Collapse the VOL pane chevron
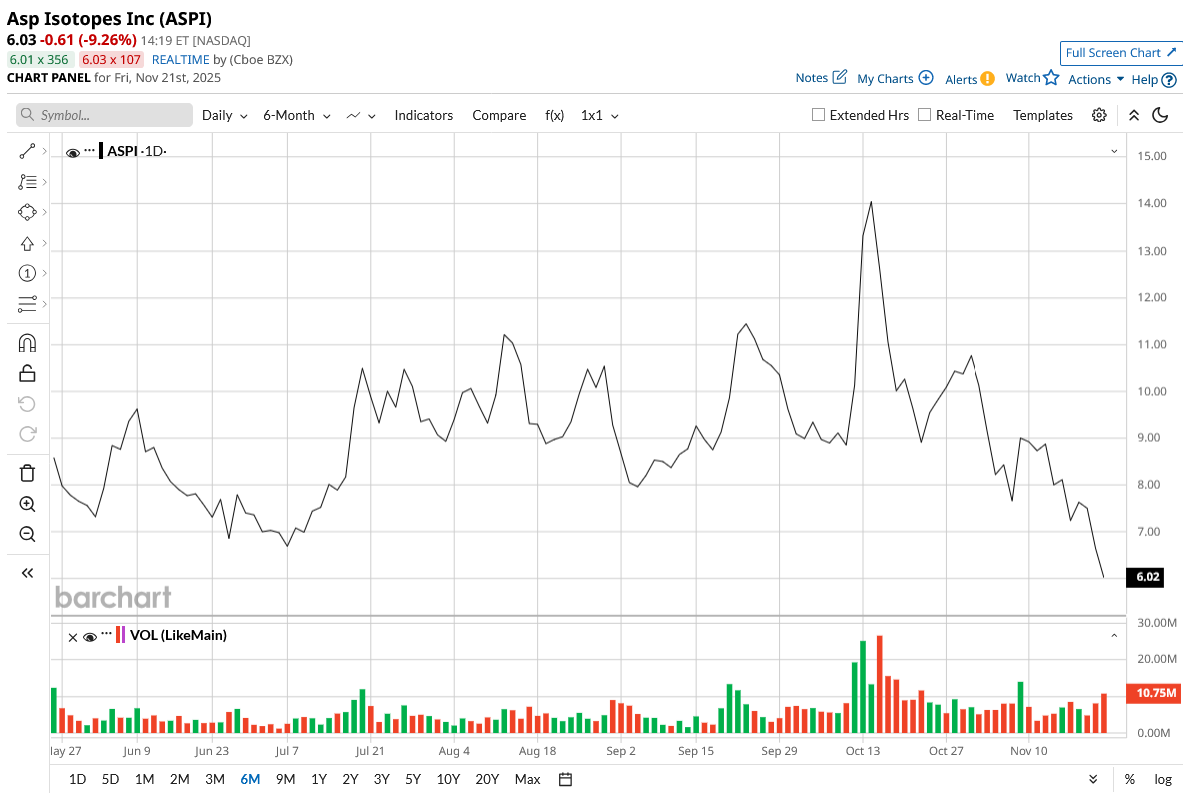1183x793 pixels. click(x=1114, y=636)
